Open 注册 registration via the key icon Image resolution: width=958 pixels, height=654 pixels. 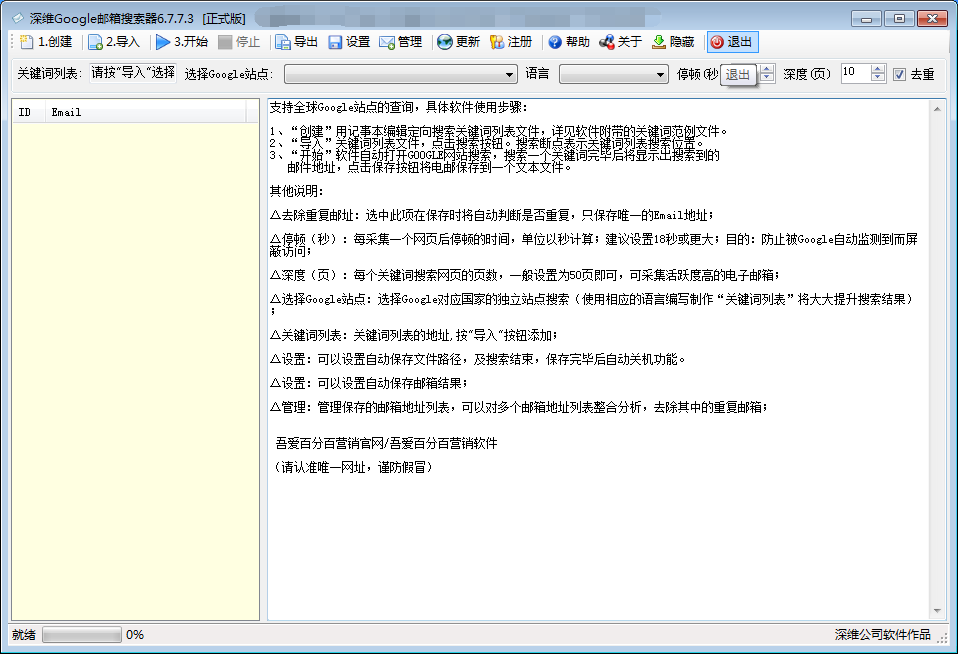(x=497, y=42)
